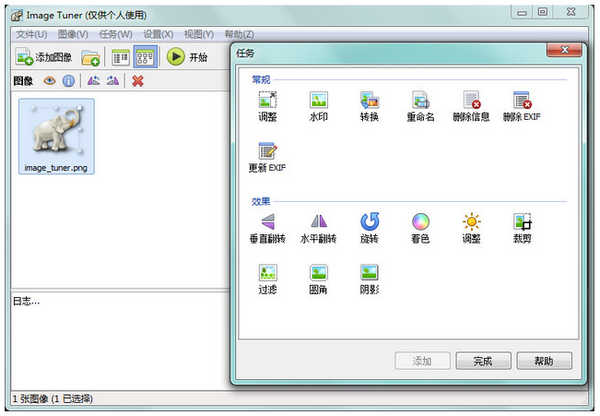The width and height of the screenshot is (600, 416).
Task: Open the 帮助(Z) menu
Action: (x=239, y=35)
